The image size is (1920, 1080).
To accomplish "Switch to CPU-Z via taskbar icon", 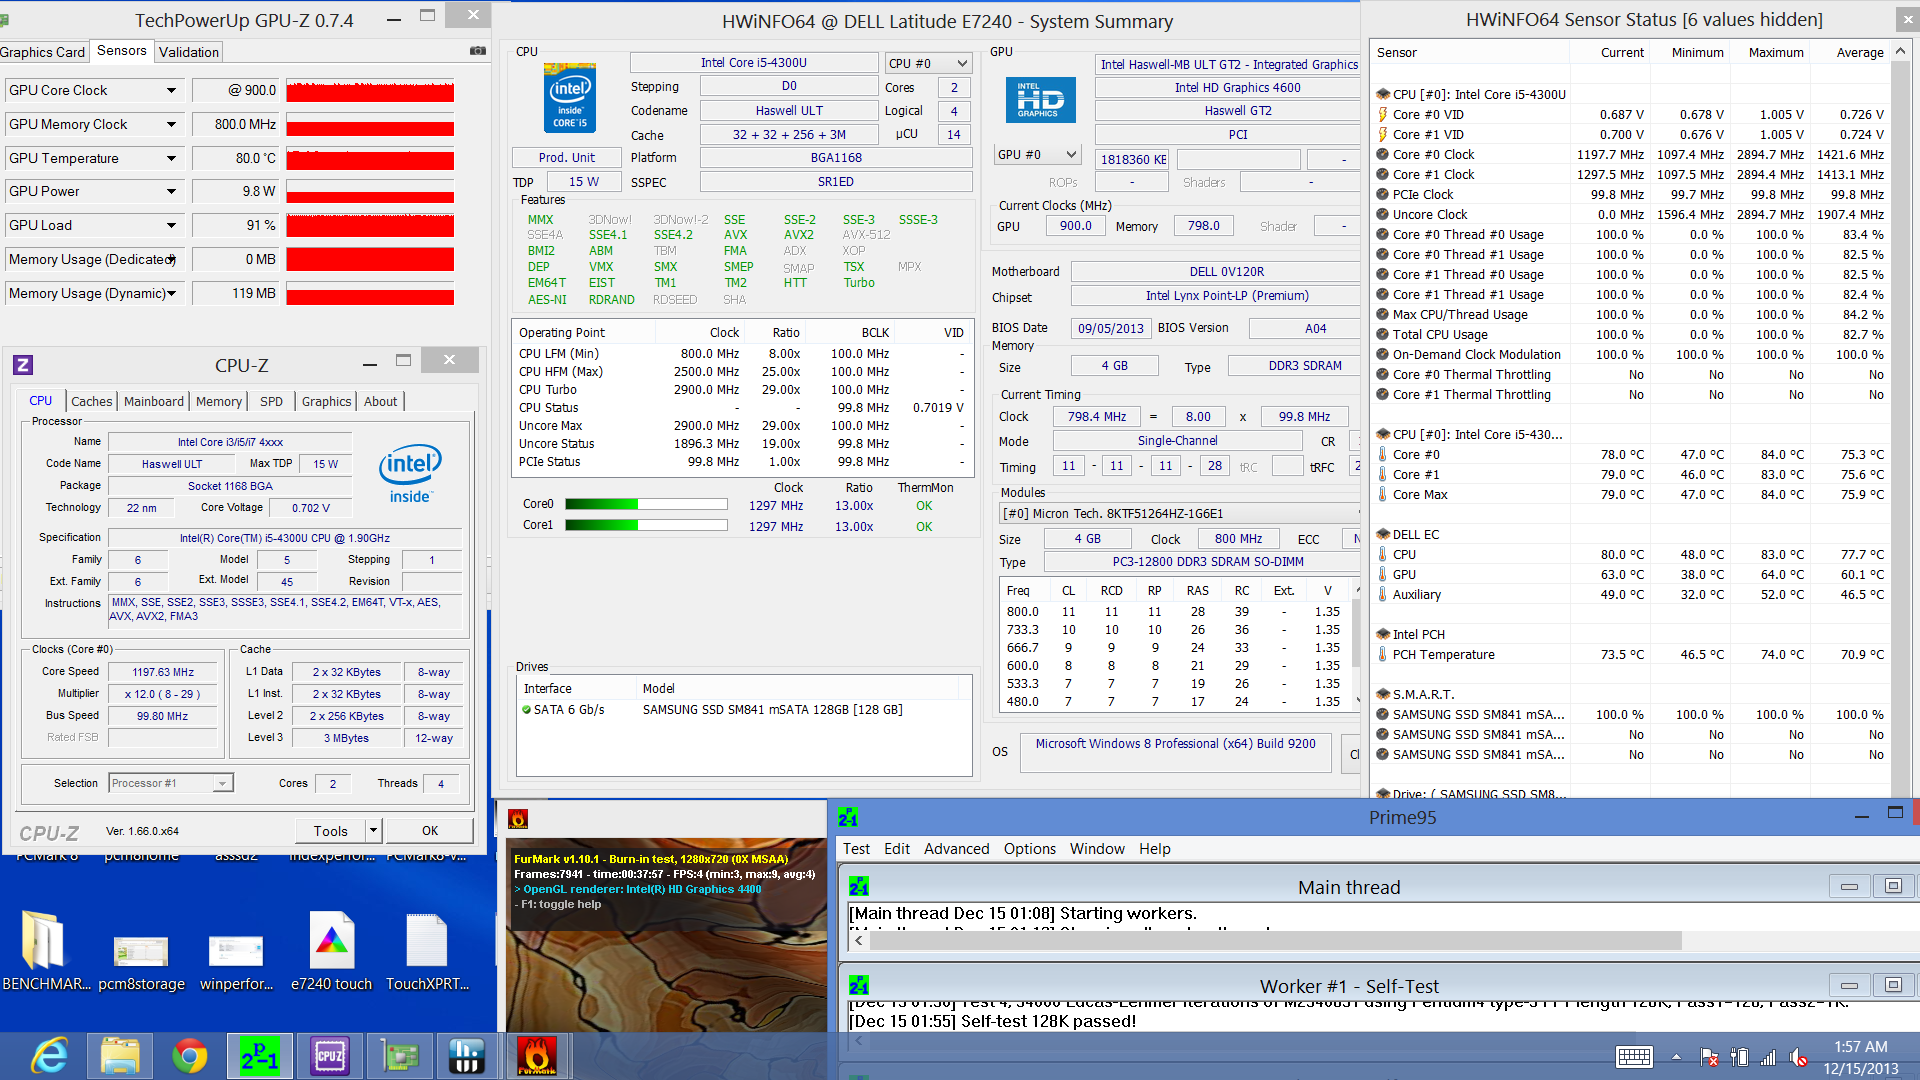I will pyautogui.click(x=329, y=1056).
